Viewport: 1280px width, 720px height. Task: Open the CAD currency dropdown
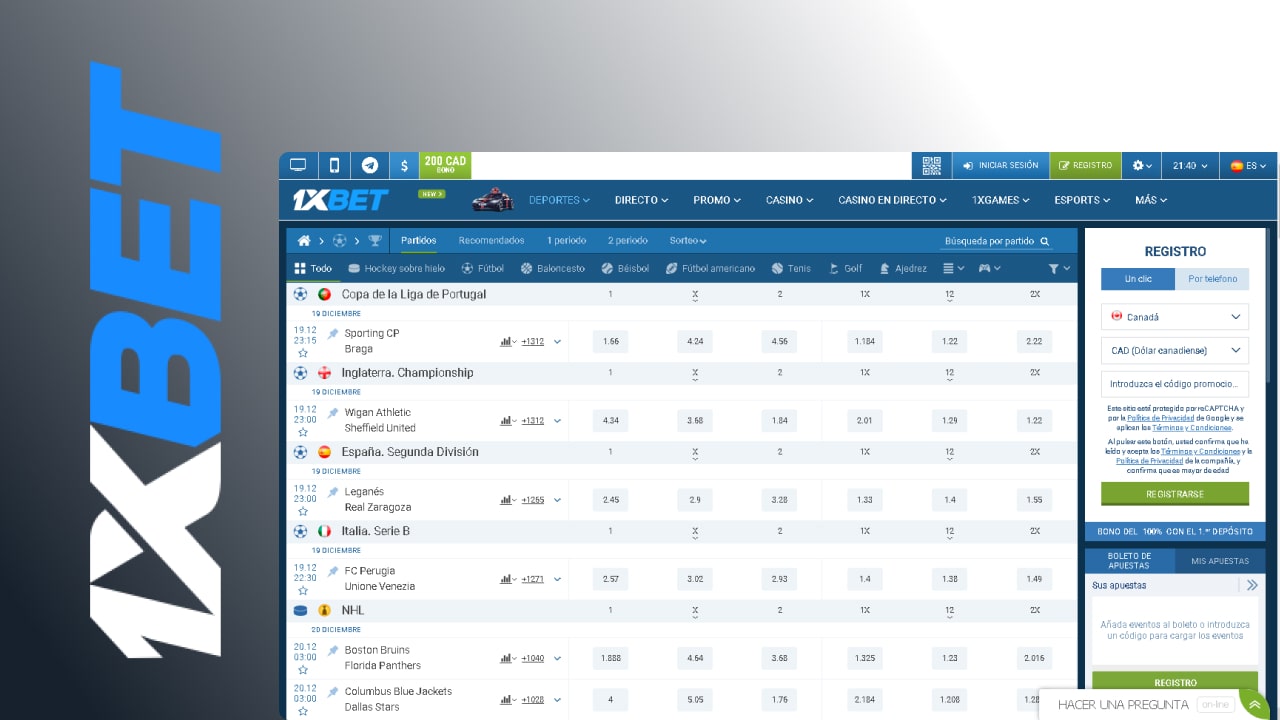(x=1174, y=350)
